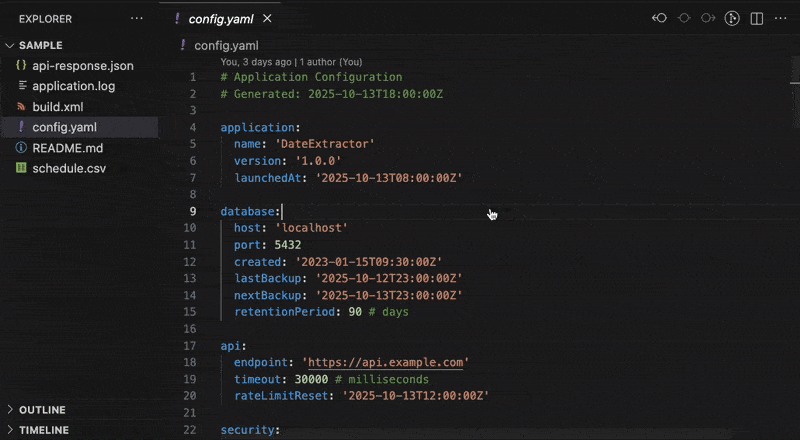
Task: Click the nextBackup key on line 14
Action: tap(268, 295)
